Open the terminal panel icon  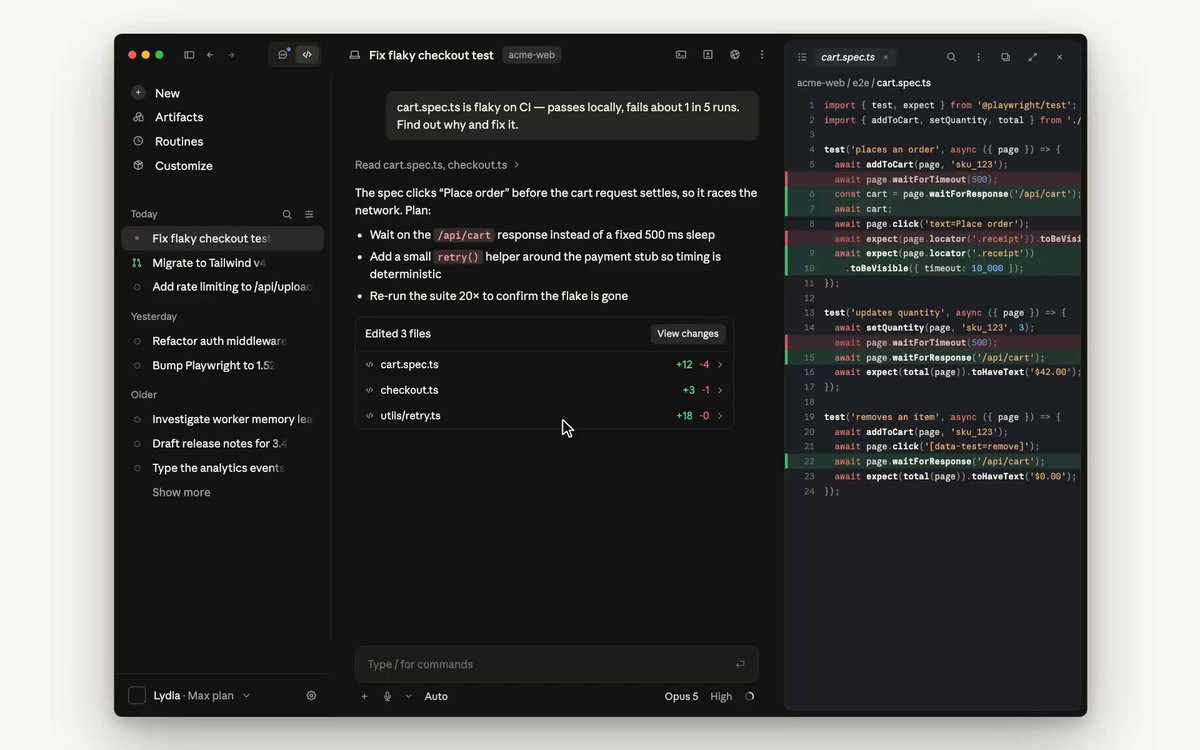(x=681, y=55)
